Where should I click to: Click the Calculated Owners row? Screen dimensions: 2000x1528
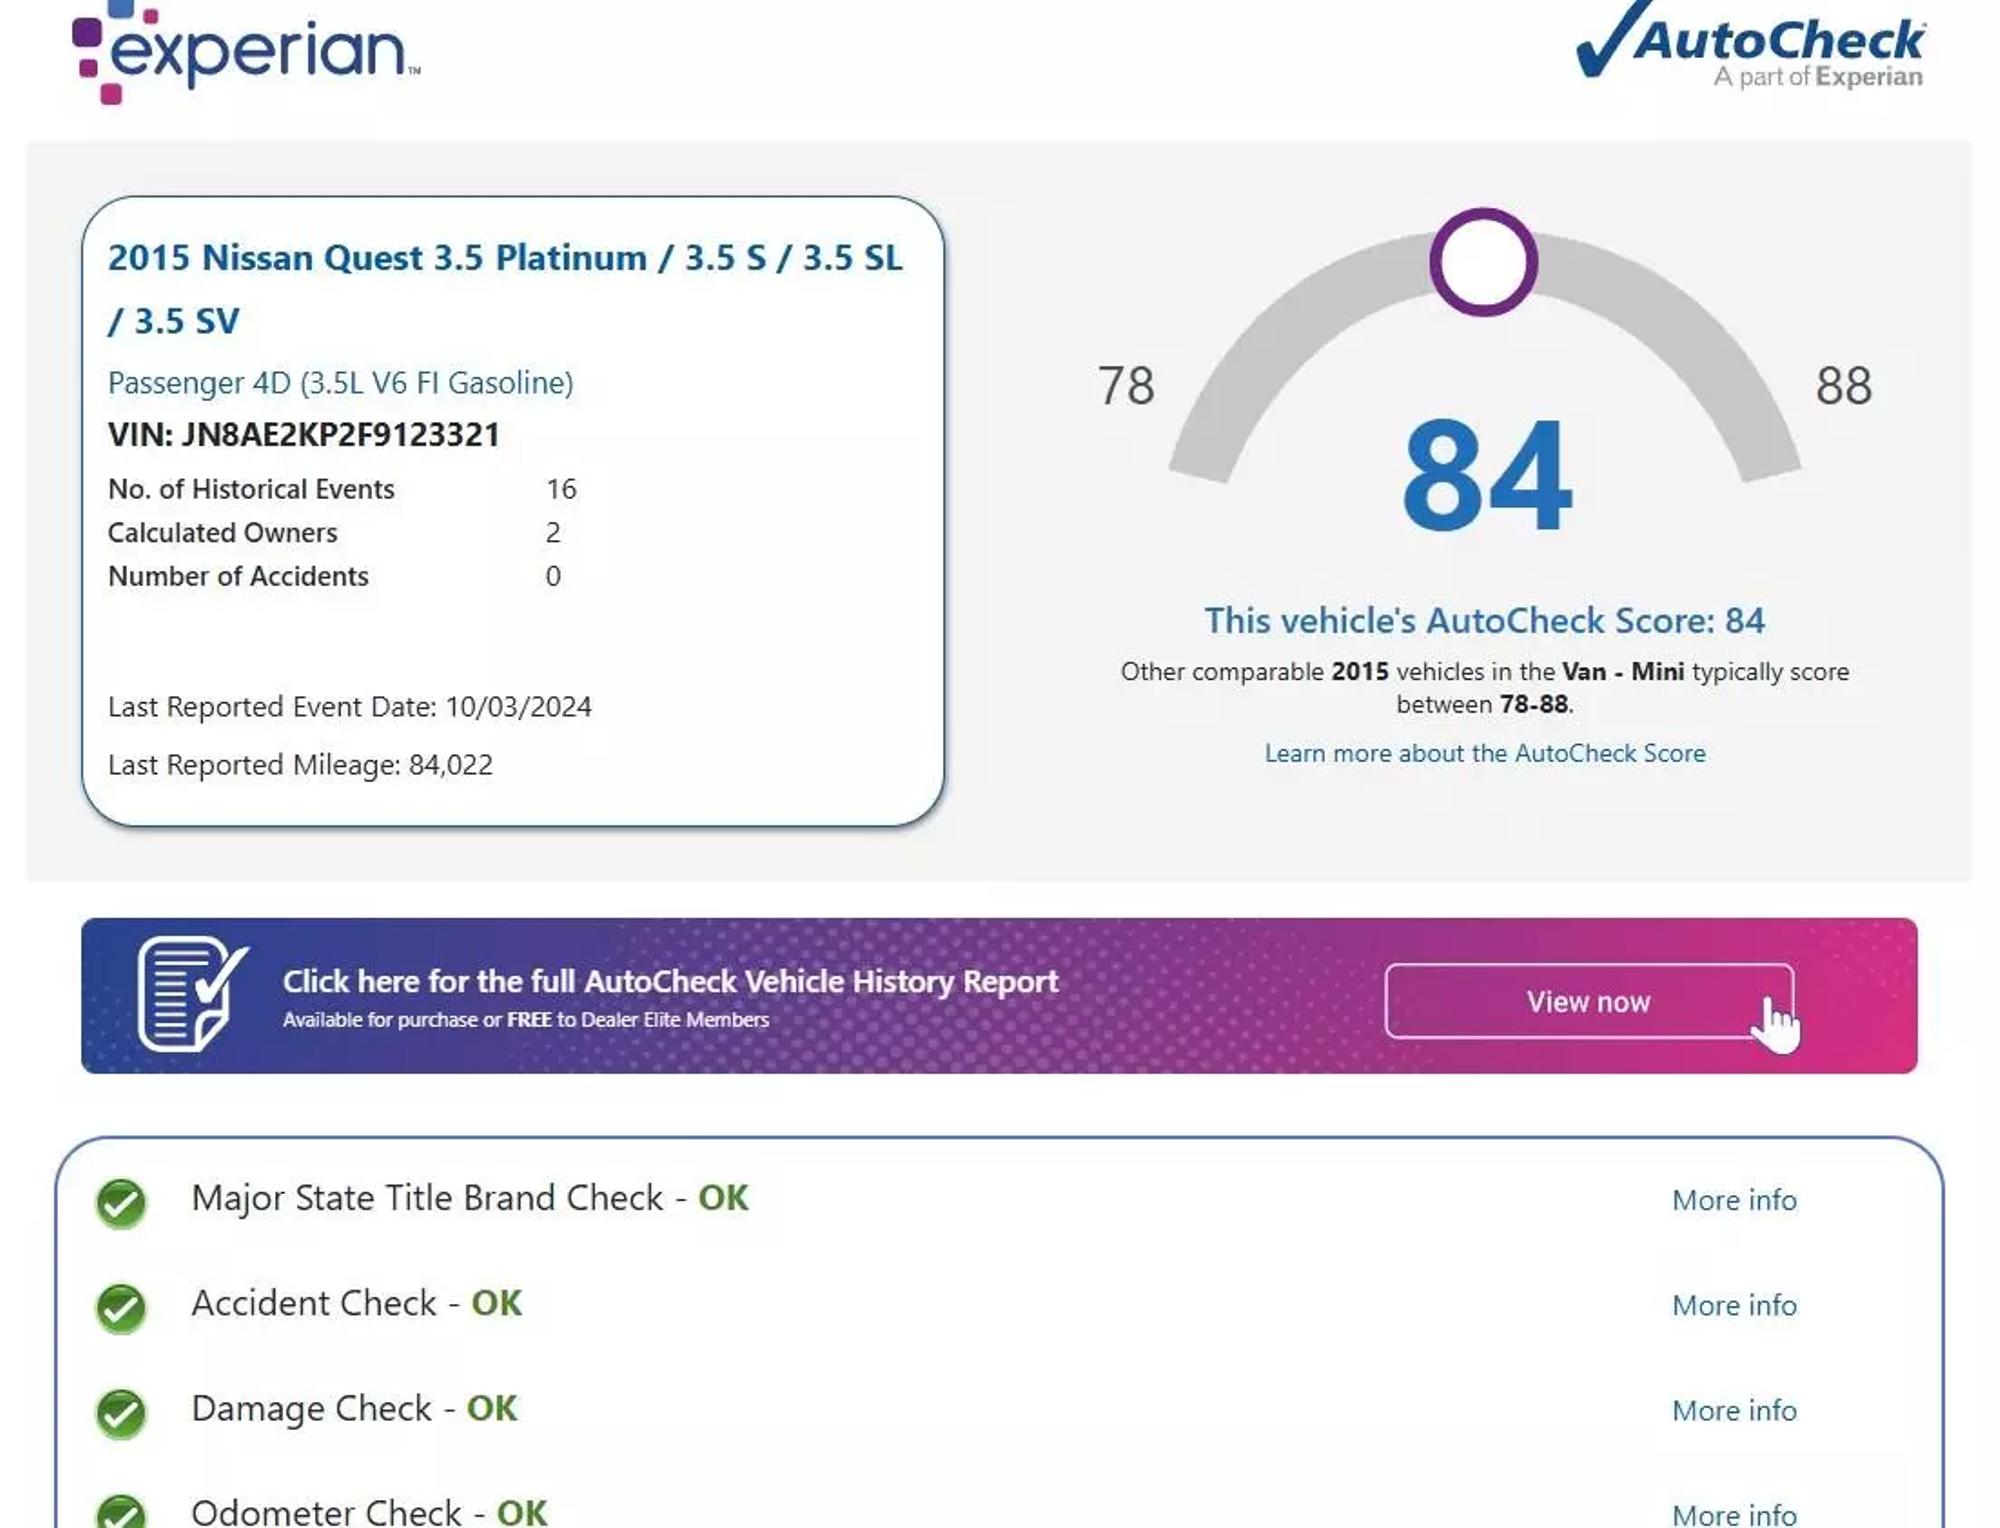coord(334,533)
